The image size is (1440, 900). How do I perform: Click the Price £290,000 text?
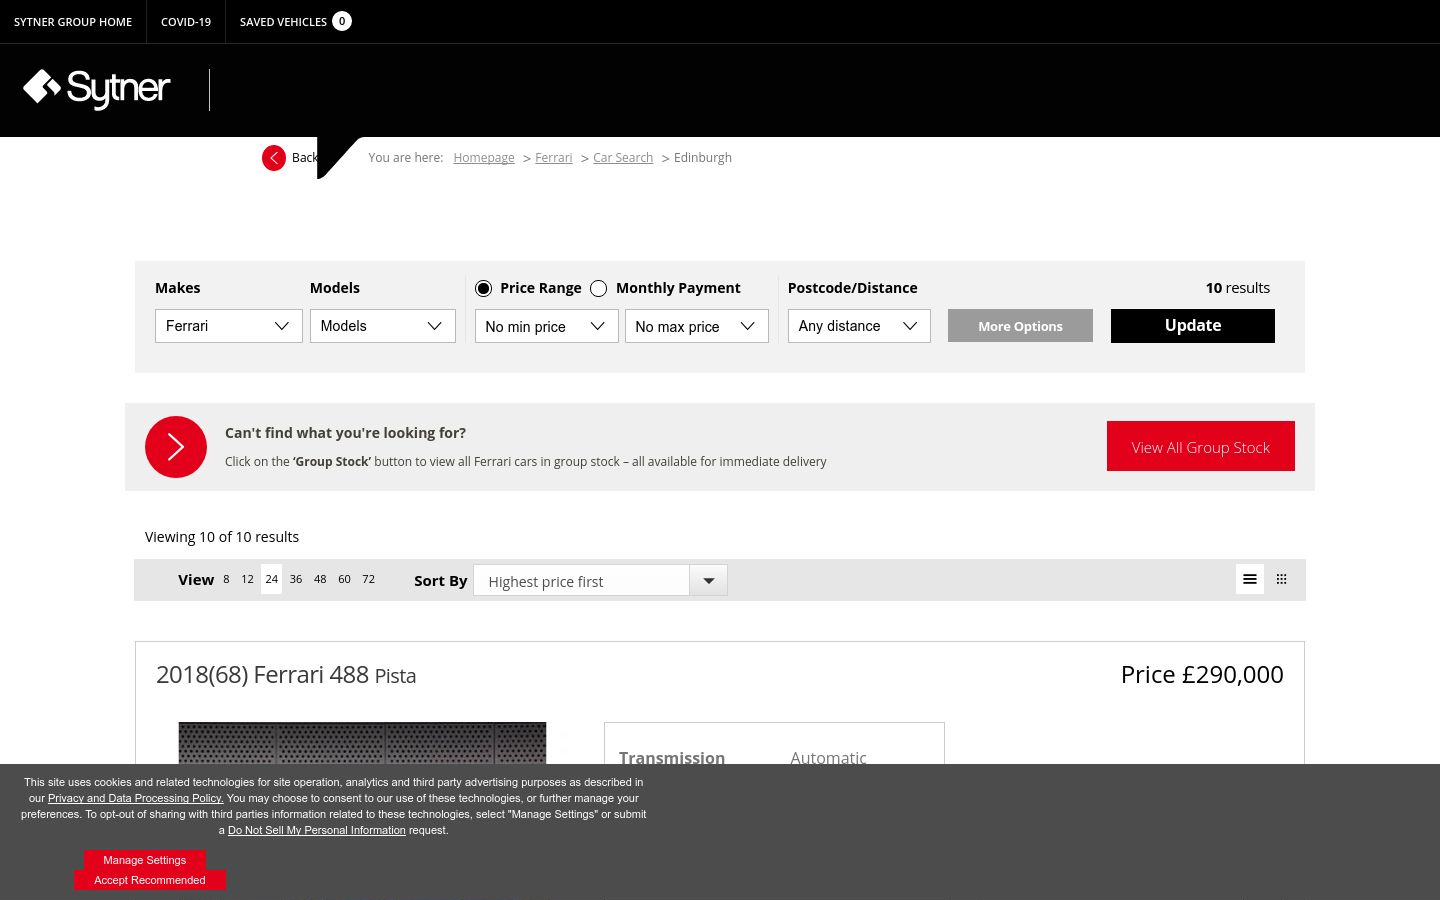click(x=1202, y=675)
